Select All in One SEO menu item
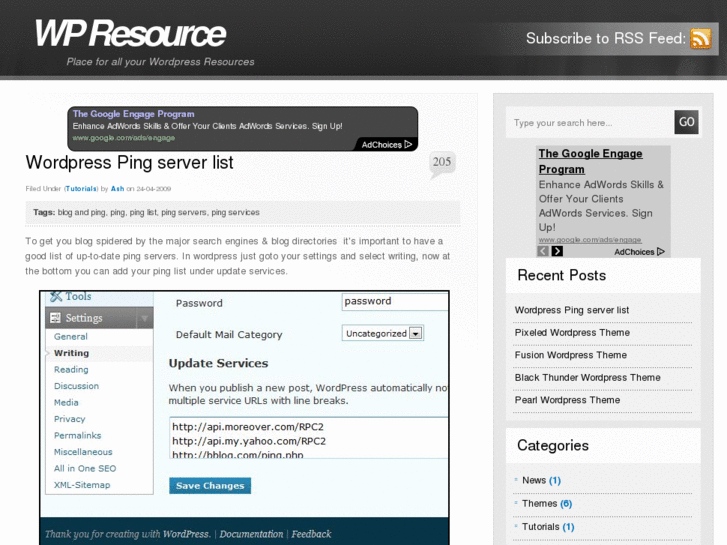The height and width of the screenshot is (545, 727). tap(85, 468)
